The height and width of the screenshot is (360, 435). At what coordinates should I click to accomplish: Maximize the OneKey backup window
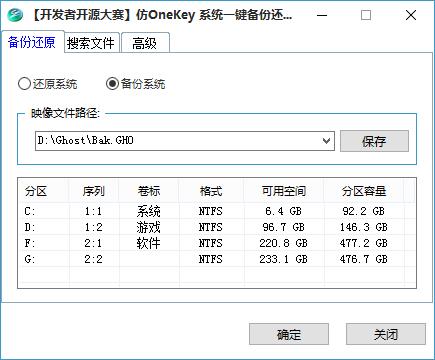pos(366,15)
